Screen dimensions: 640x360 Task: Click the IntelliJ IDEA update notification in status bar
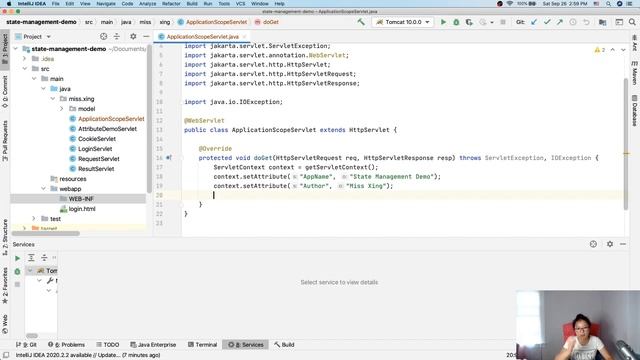(88, 355)
